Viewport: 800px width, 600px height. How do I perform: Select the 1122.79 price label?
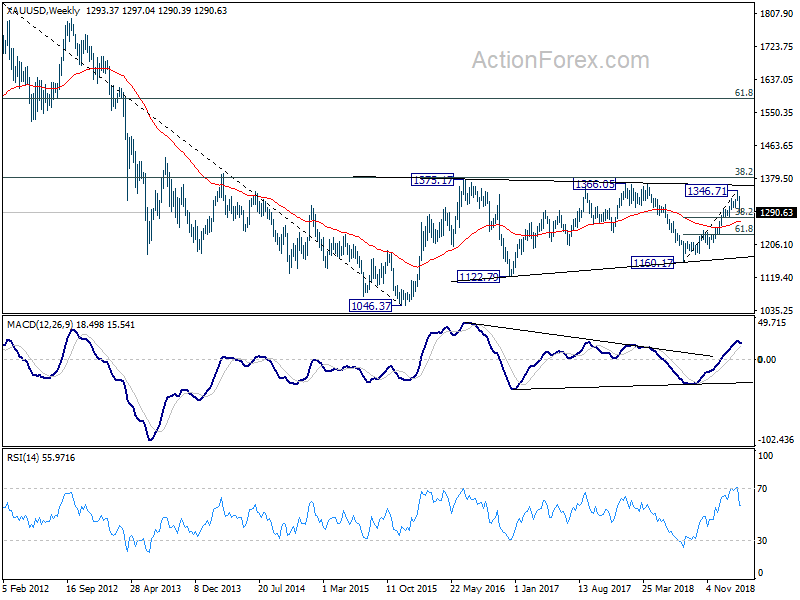pyautogui.click(x=479, y=277)
